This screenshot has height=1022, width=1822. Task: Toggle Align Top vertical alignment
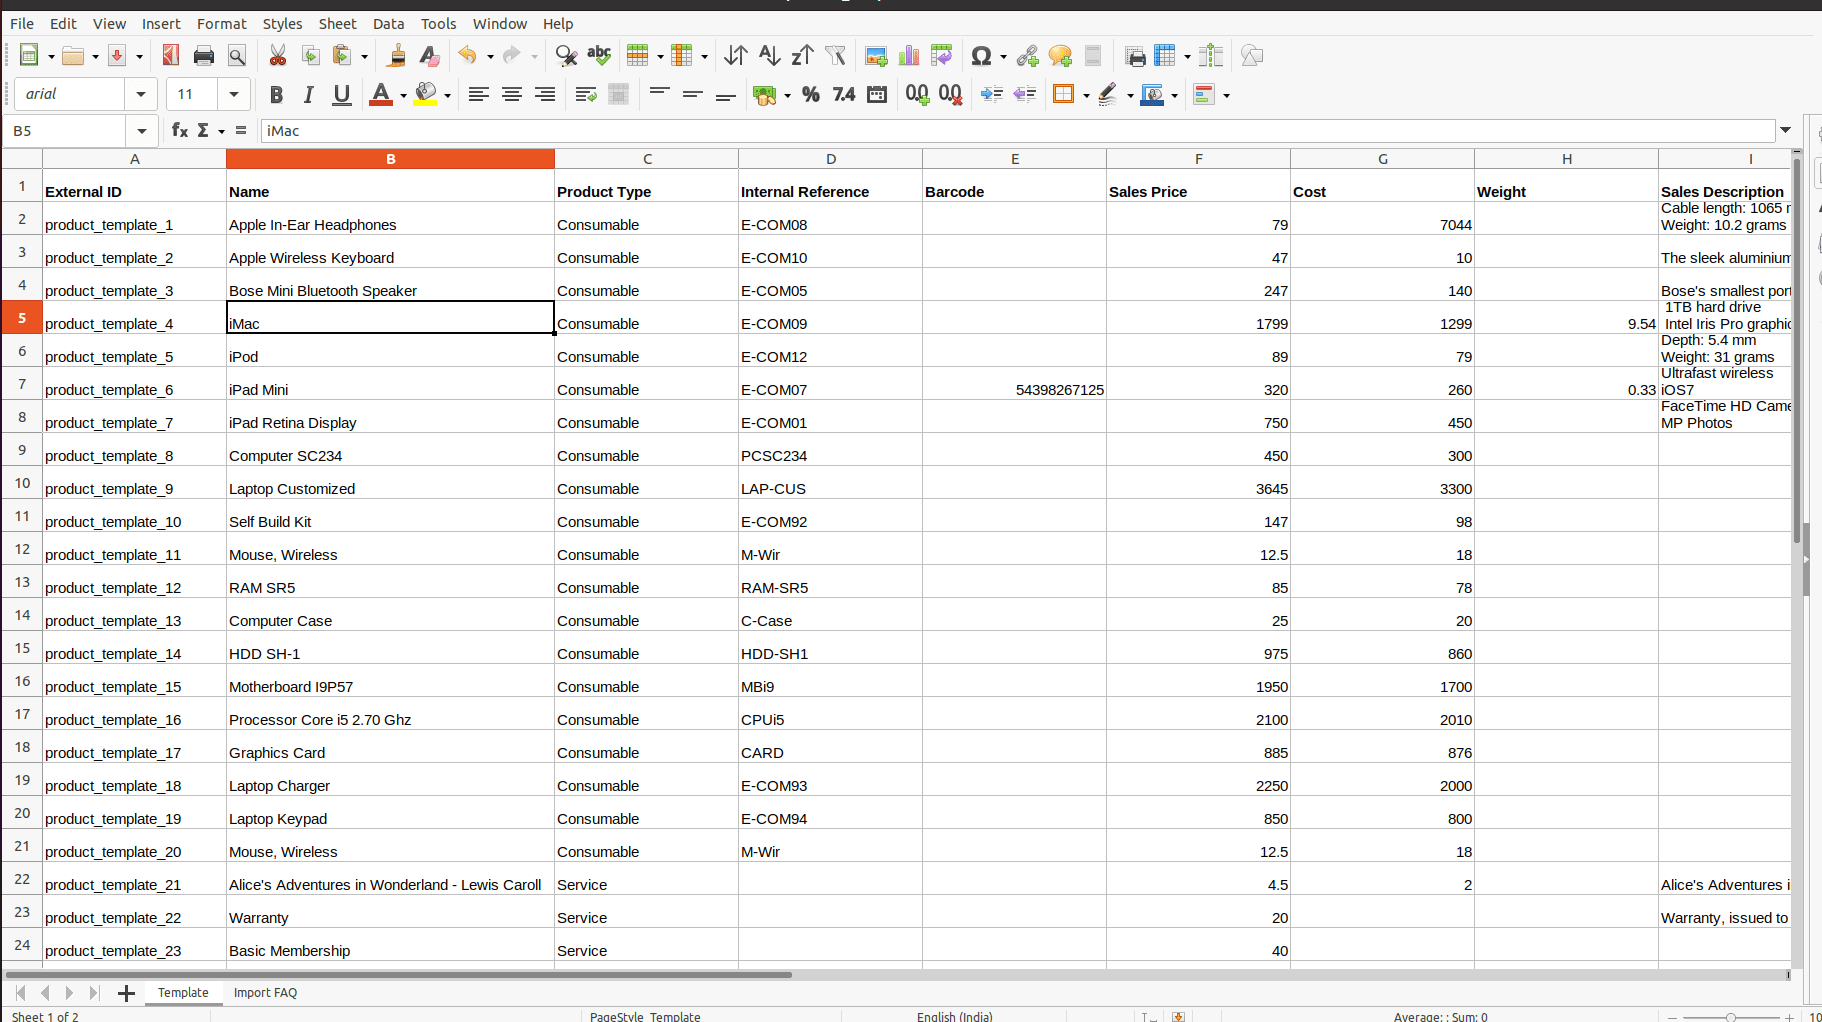[660, 94]
